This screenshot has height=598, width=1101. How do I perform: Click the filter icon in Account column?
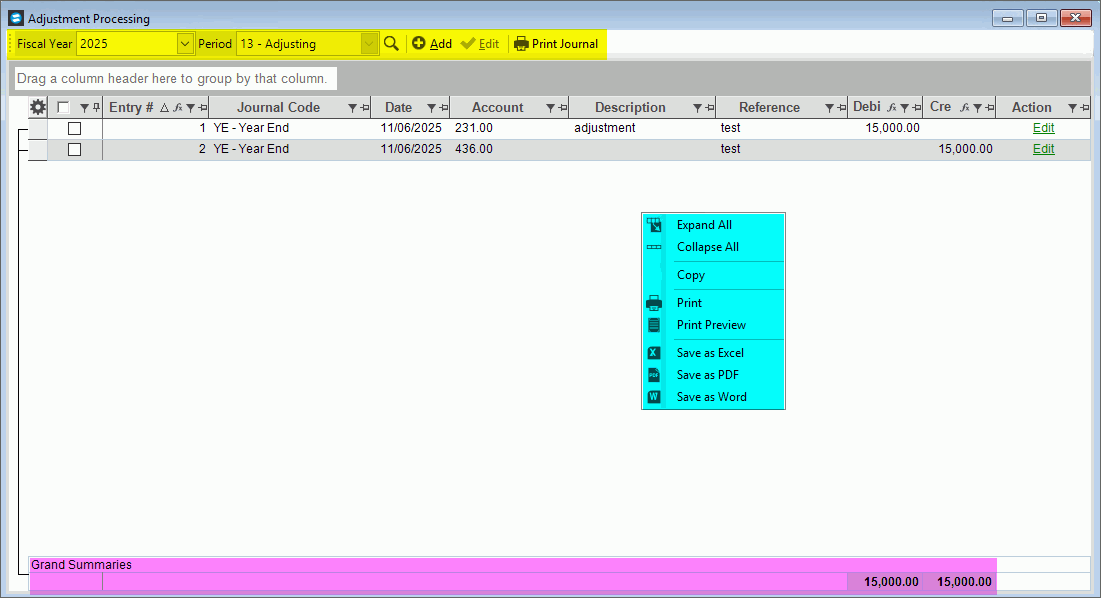click(548, 108)
